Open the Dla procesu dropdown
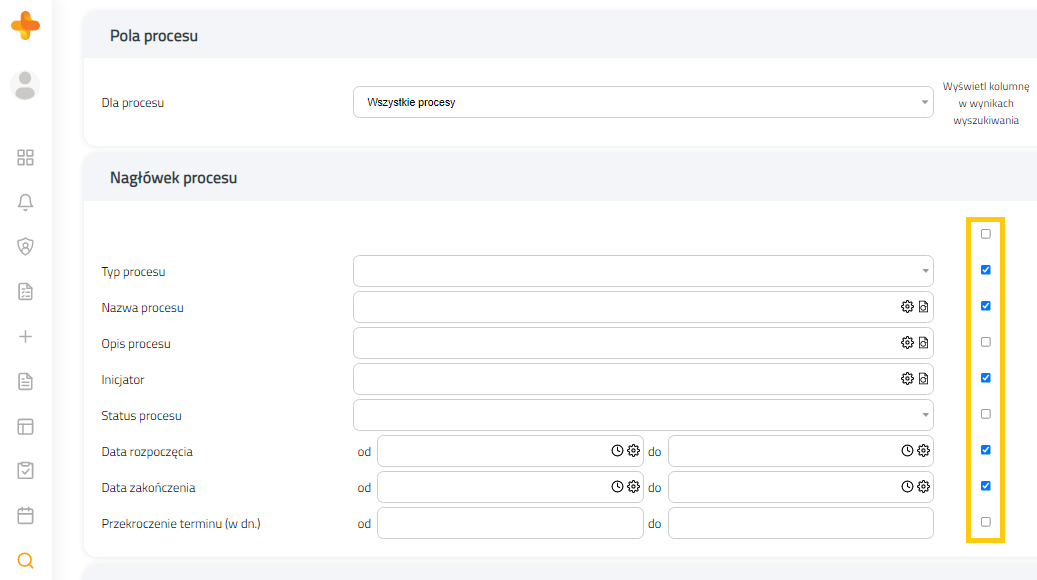Image resolution: width=1037 pixels, height=580 pixels. [x=643, y=103]
